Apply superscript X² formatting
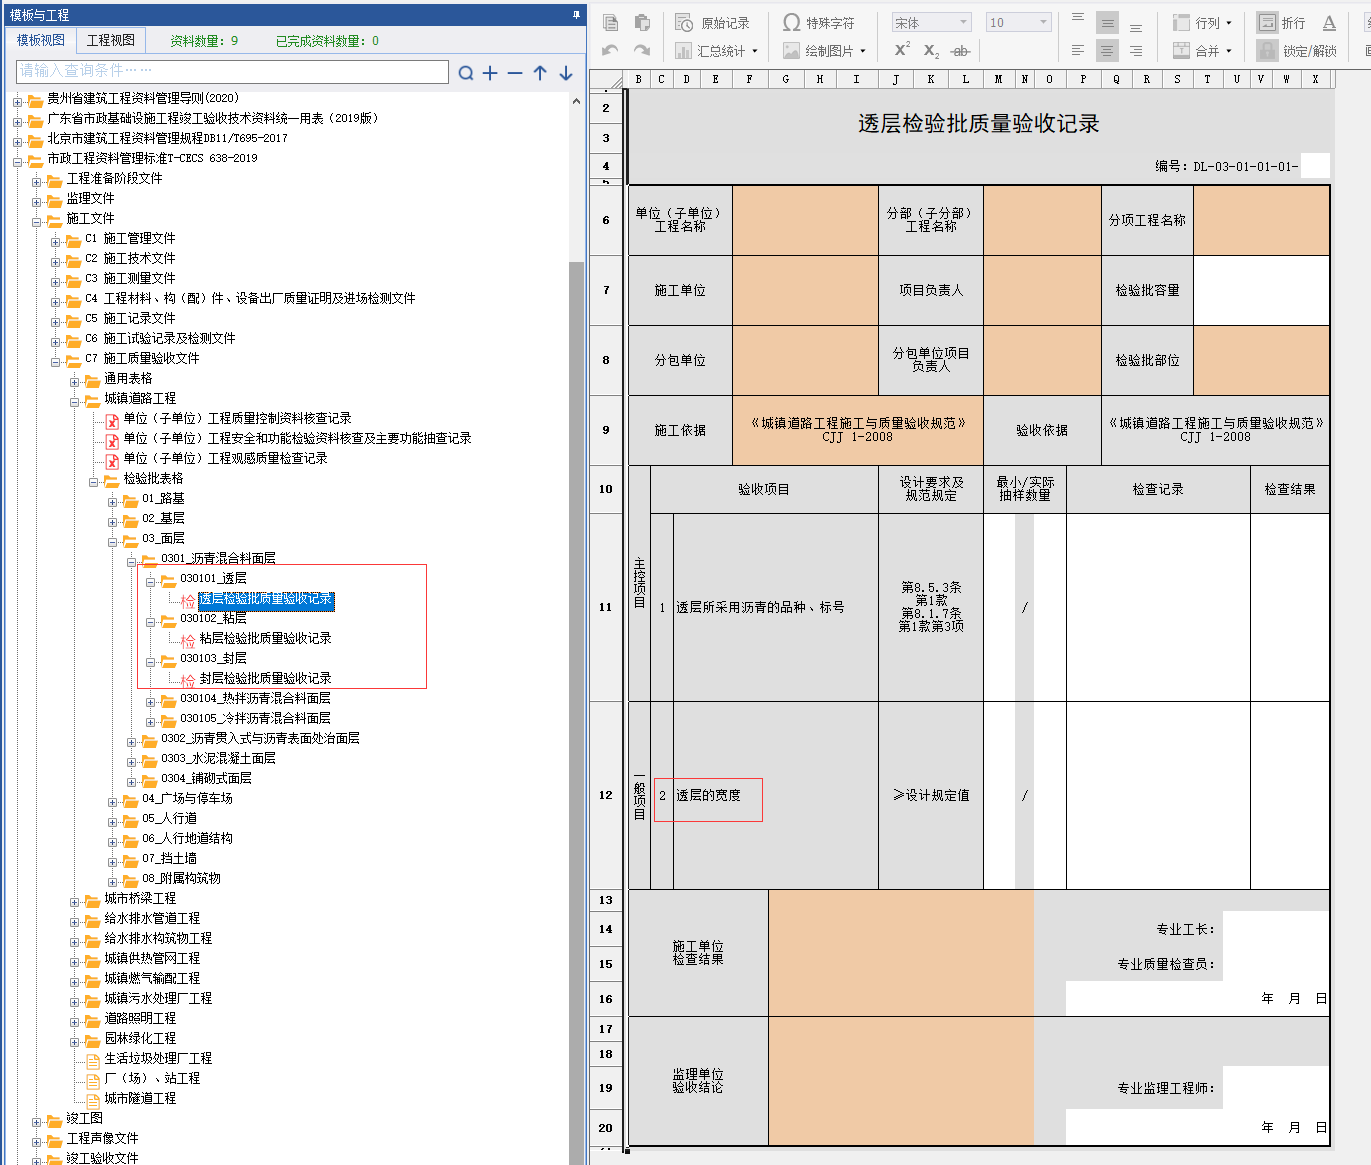This screenshot has width=1371, height=1165. [x=901, y=50]
